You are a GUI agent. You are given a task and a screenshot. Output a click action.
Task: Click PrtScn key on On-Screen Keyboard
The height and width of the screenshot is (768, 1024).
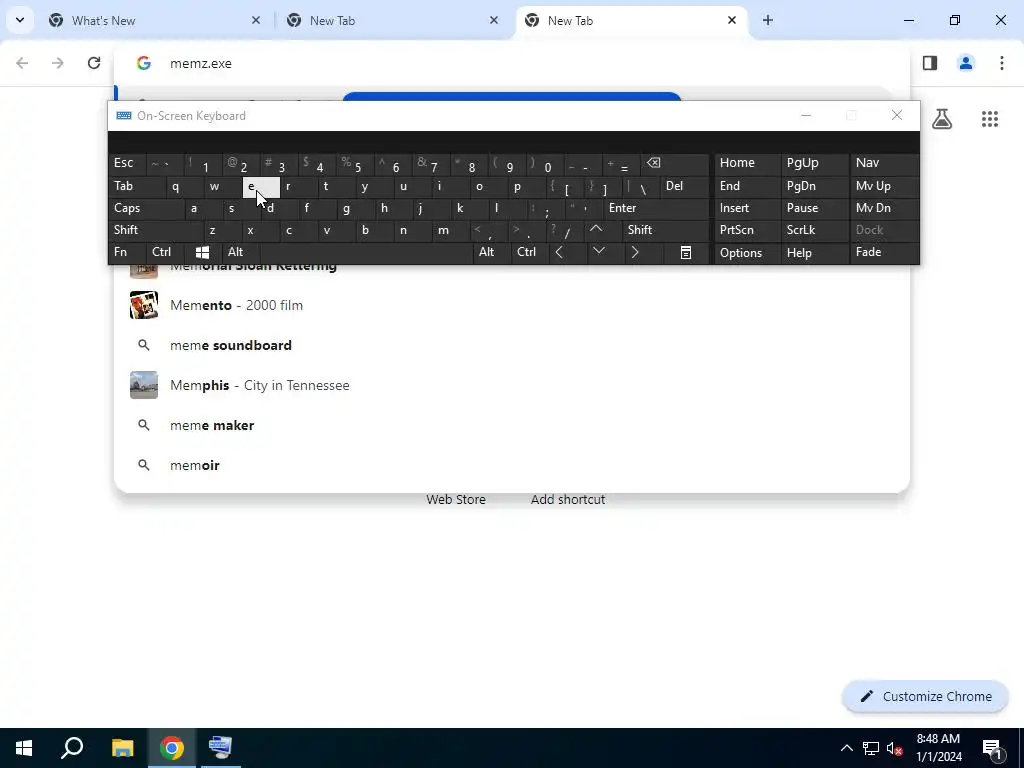747,230
